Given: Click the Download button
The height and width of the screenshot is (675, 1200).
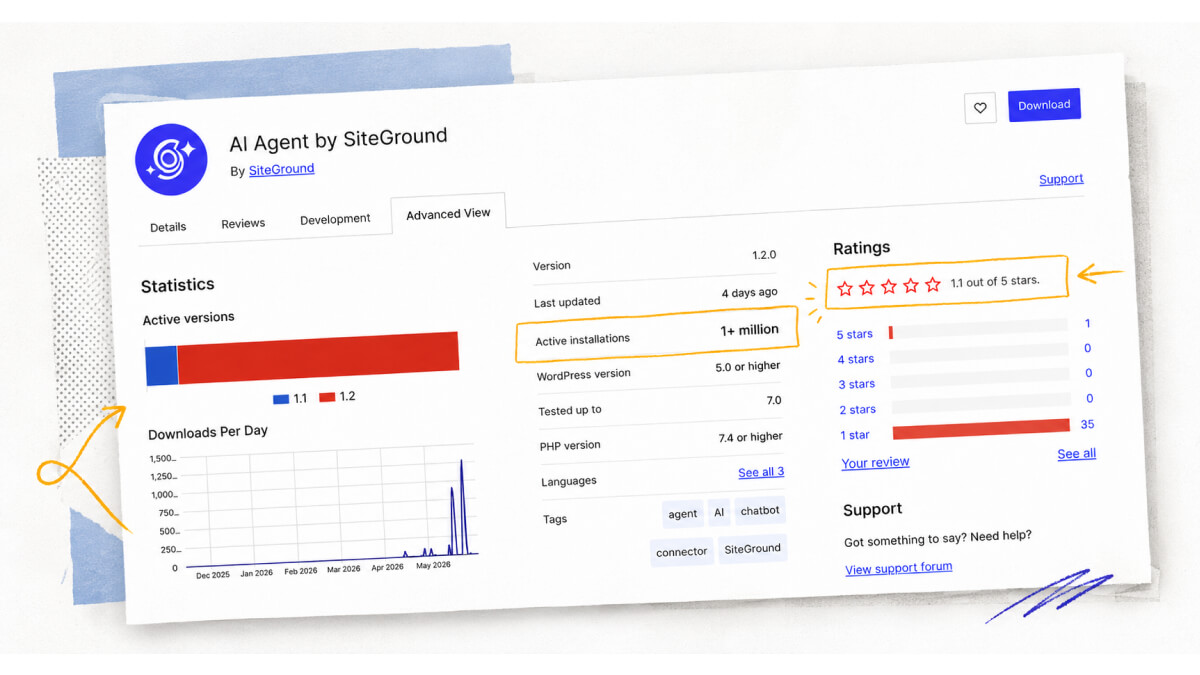Looking at the screenshot, I should pos(1044,105).
